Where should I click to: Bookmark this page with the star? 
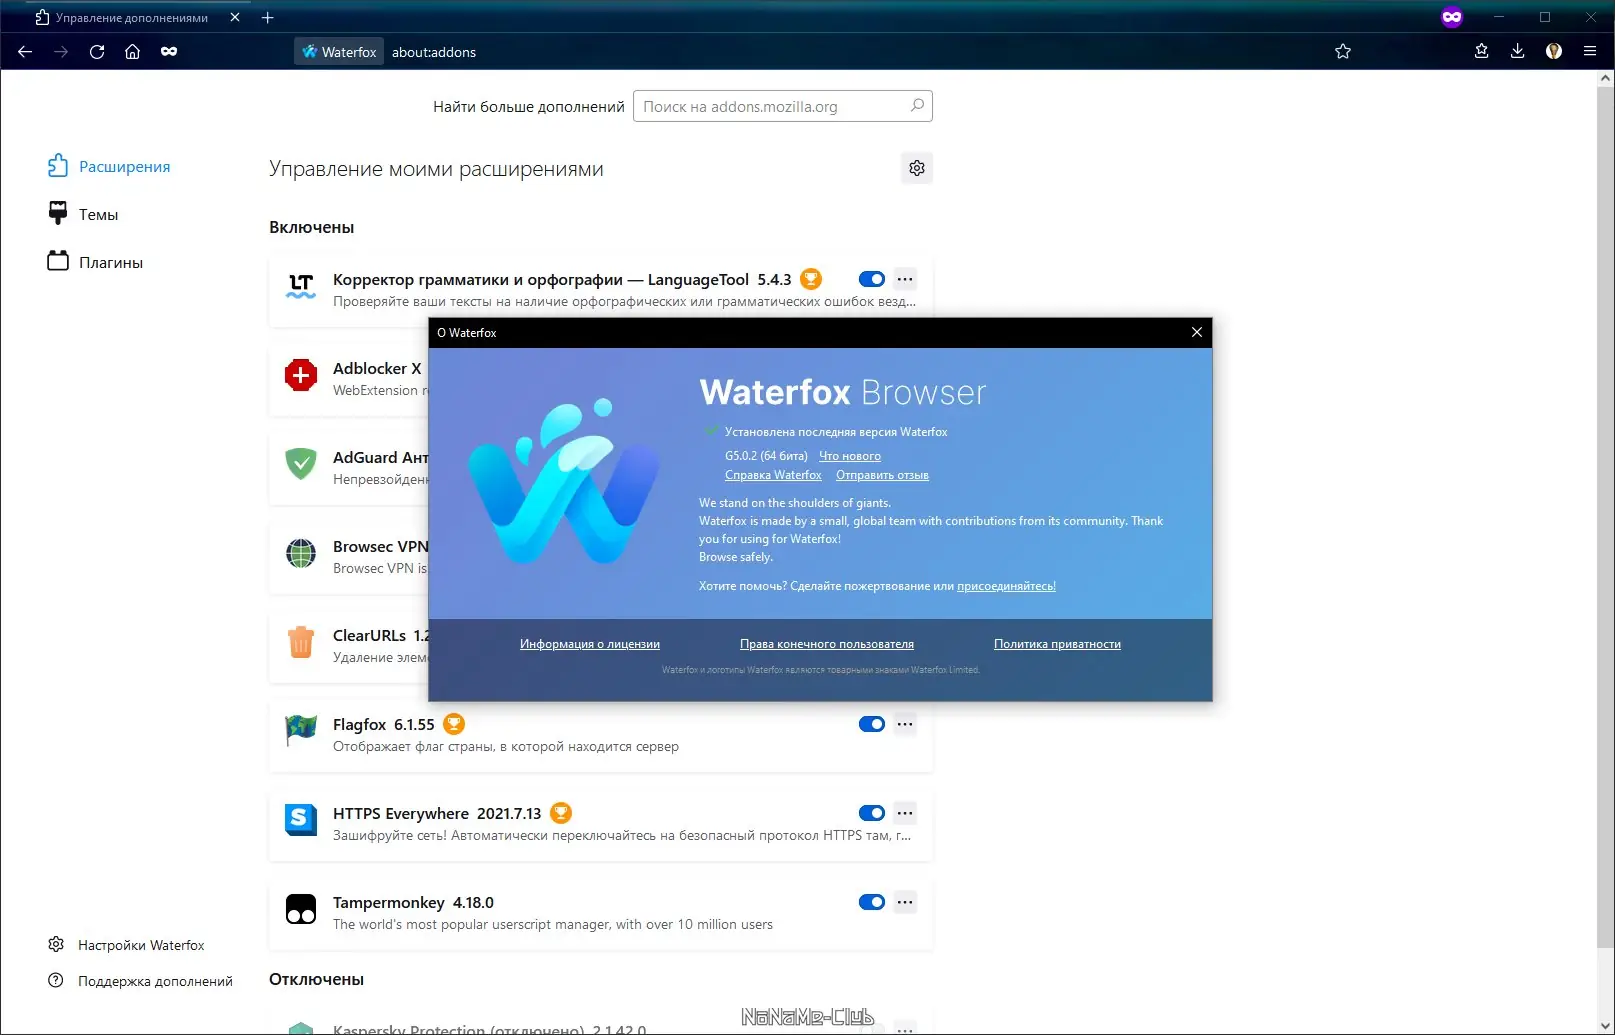tap(1343, 52)
